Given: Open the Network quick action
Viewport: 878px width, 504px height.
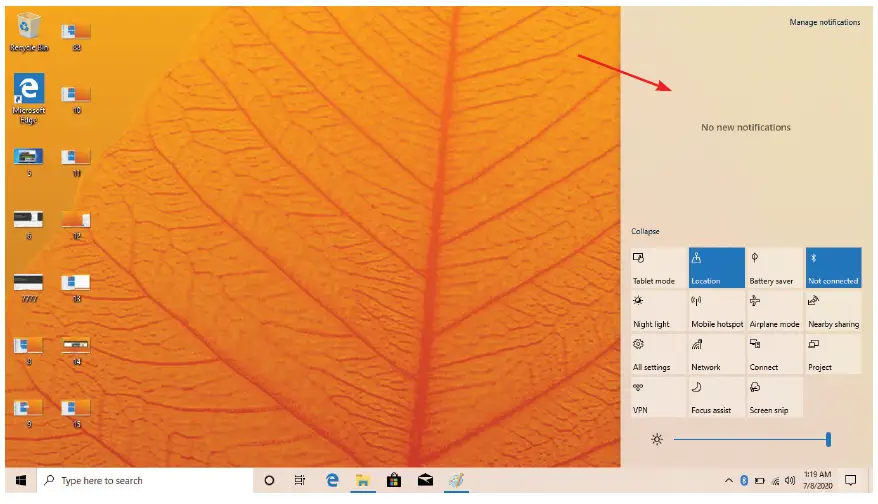Looking at the screenshot, I should 717,354.
